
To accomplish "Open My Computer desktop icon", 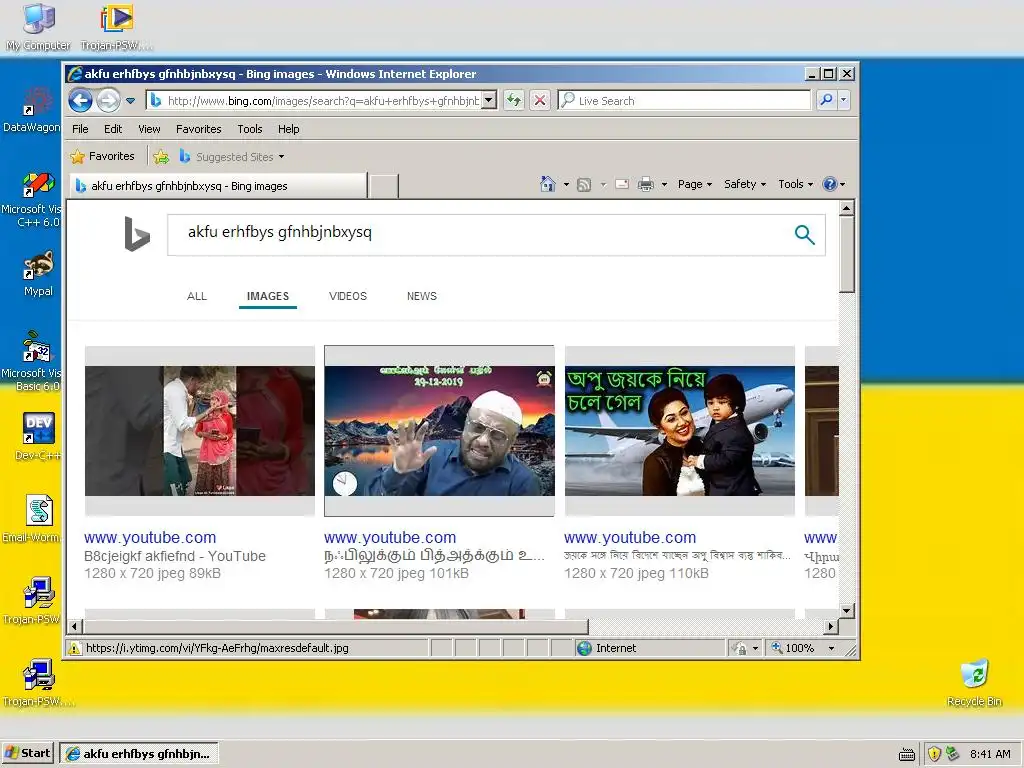I will pos(39,27).
